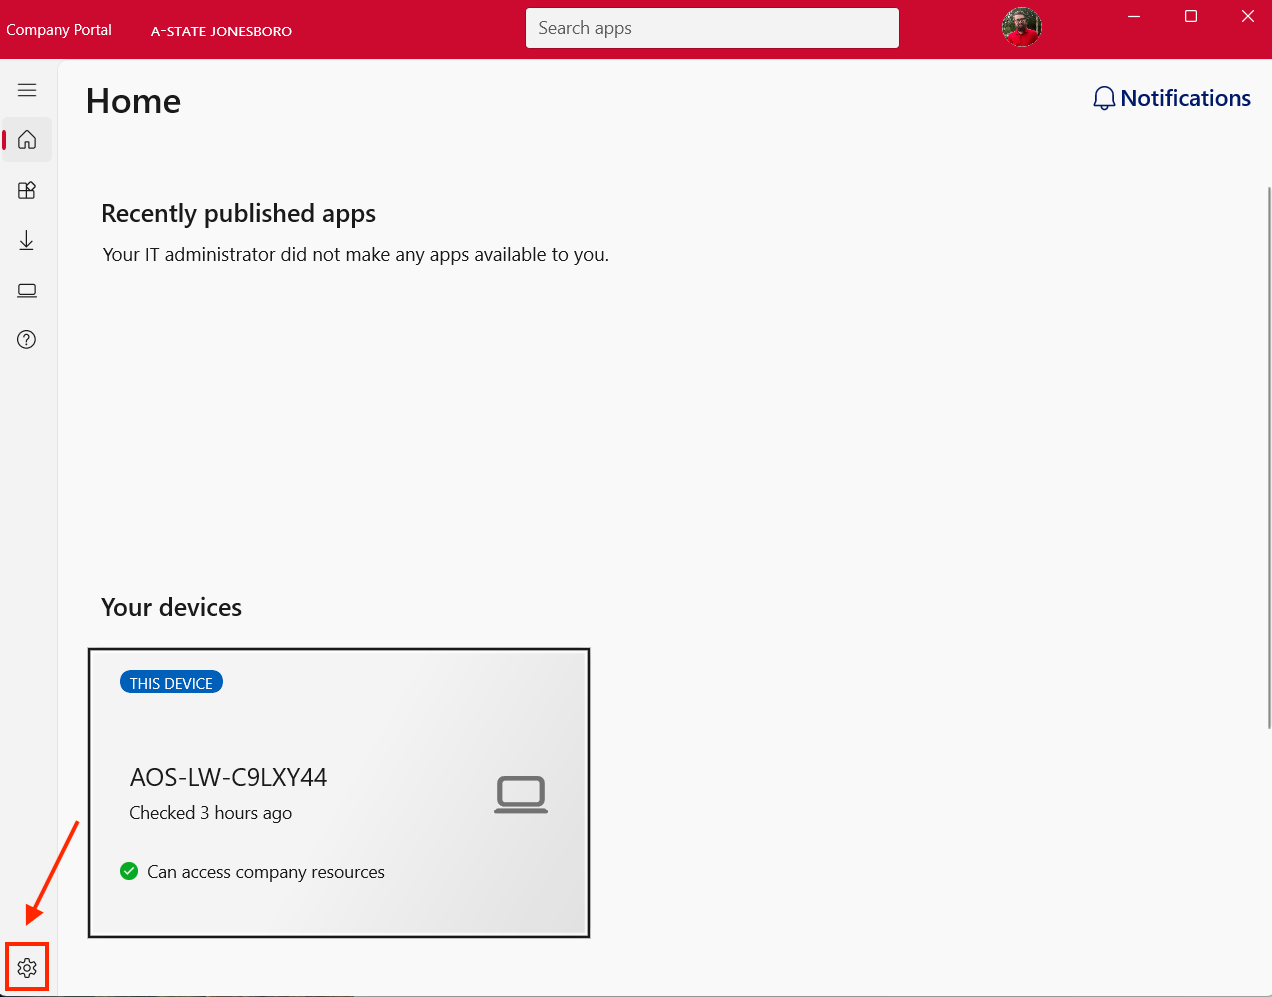1272x997 pixels.
Task: Open the Devices page icon
Action: coord(27,290)
